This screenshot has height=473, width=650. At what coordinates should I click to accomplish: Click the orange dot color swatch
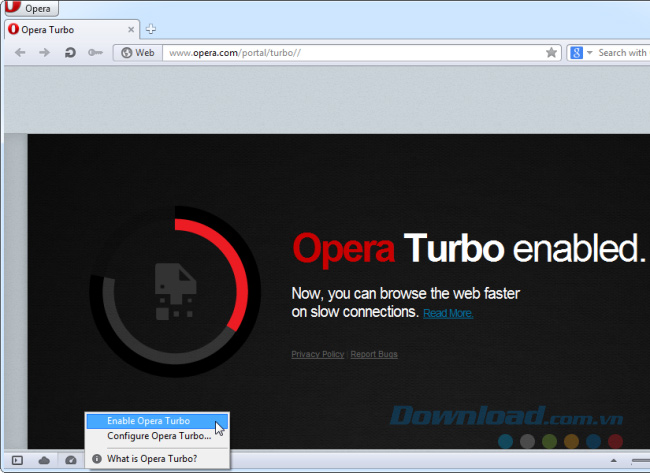click(x=571, y=441)
